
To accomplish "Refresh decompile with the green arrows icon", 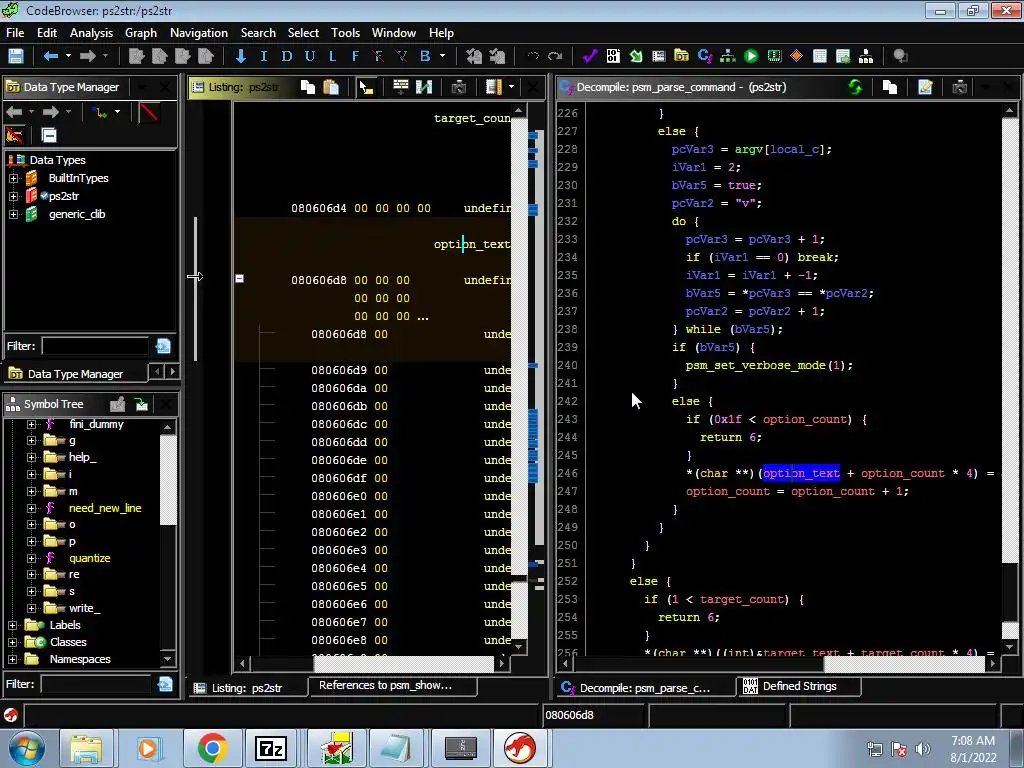I will (855, 87).
